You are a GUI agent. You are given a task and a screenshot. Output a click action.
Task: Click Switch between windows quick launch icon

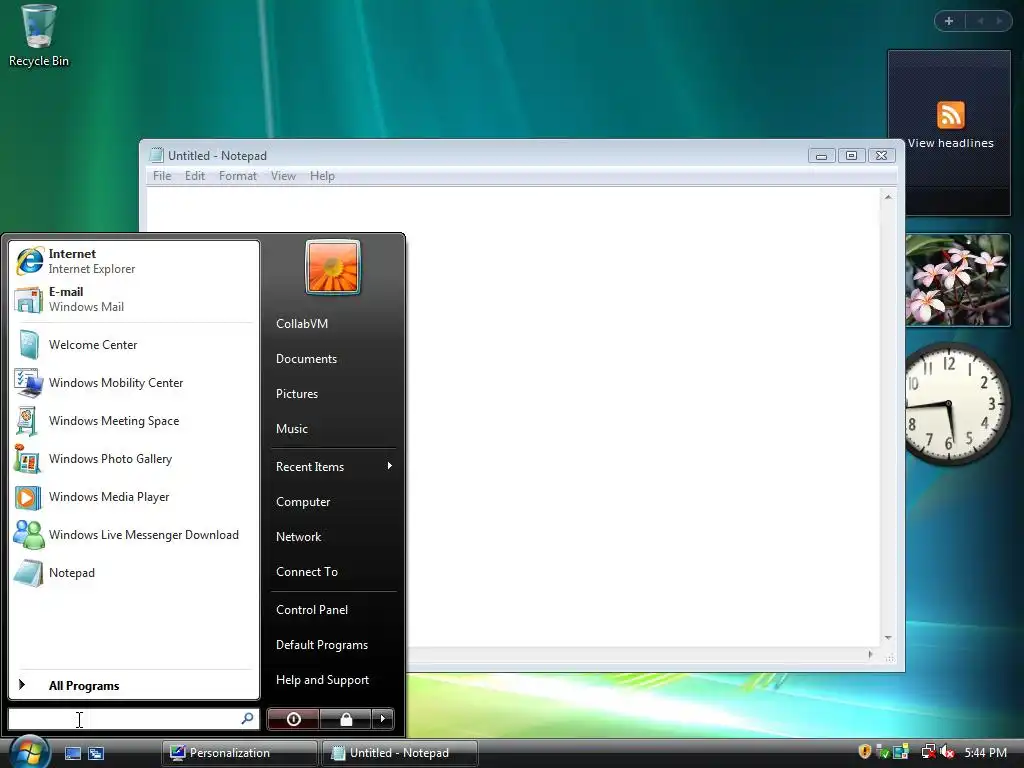[x=96, y=753]
